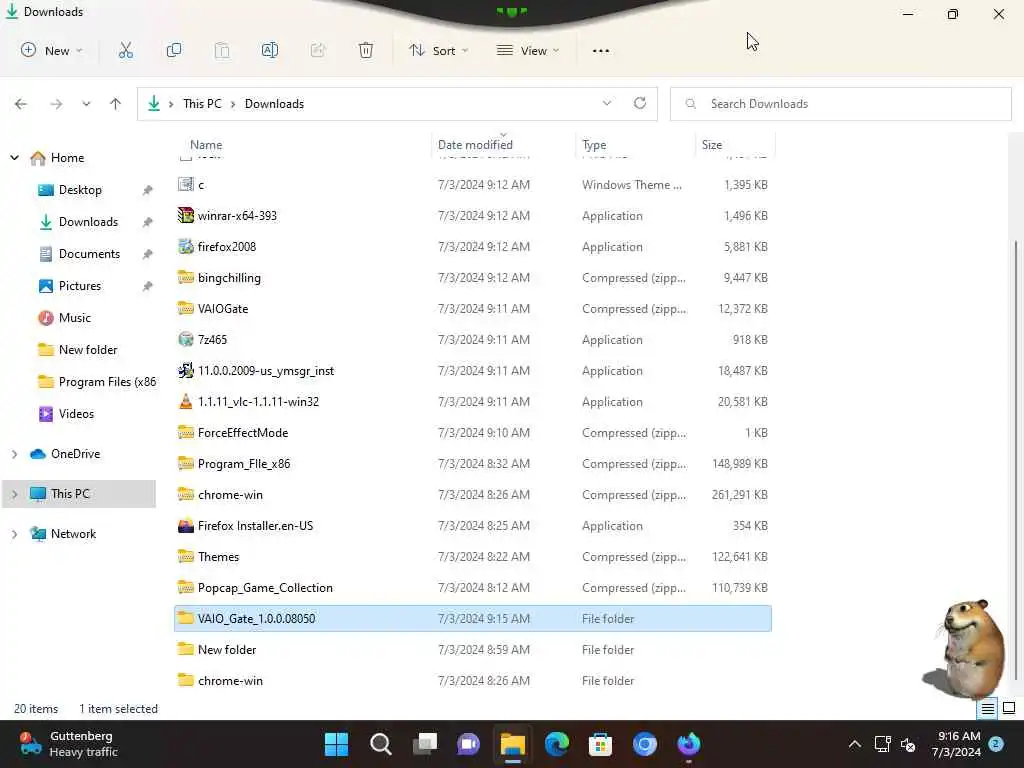Select Pictures in navigation pane
Viewport: 1024px width, 768px height.
[x=80, y=286]
